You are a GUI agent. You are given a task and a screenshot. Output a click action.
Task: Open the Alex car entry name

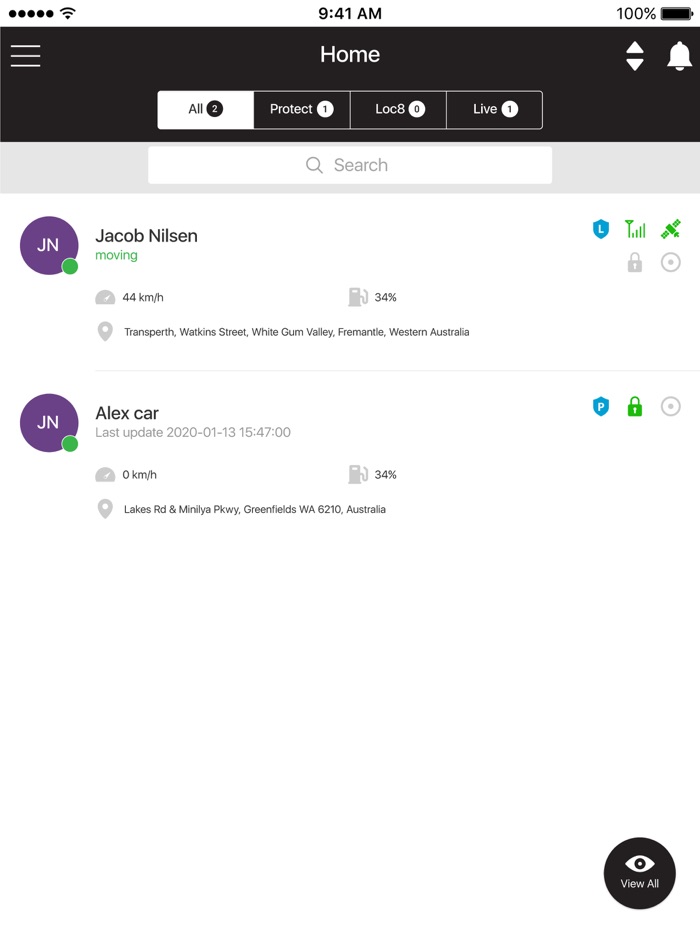coord(127,413)
